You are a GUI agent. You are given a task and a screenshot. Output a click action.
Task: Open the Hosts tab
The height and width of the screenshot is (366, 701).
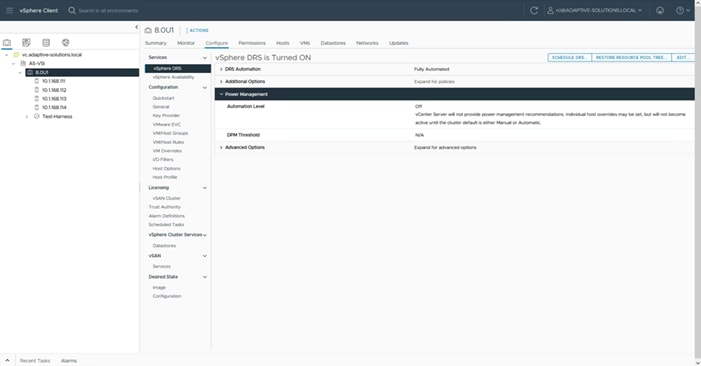point(283,43)
